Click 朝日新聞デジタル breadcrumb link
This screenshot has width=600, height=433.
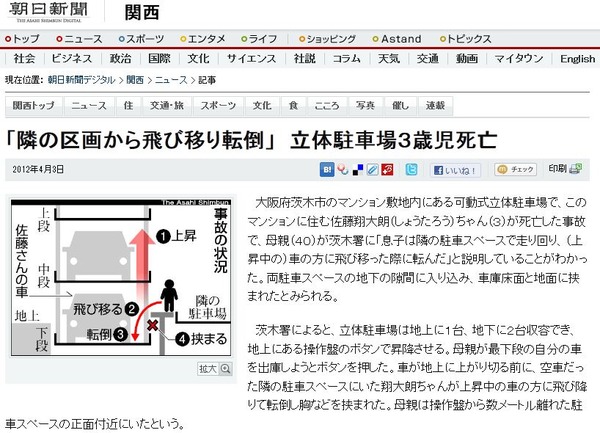(x=81, y=80)
